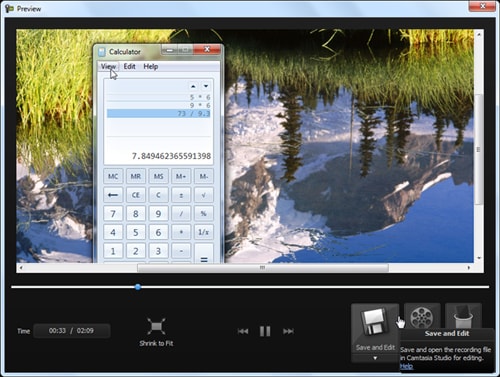Click the equals button in Calculator
This screenshot has height=377, width=500.
(204, 253)
